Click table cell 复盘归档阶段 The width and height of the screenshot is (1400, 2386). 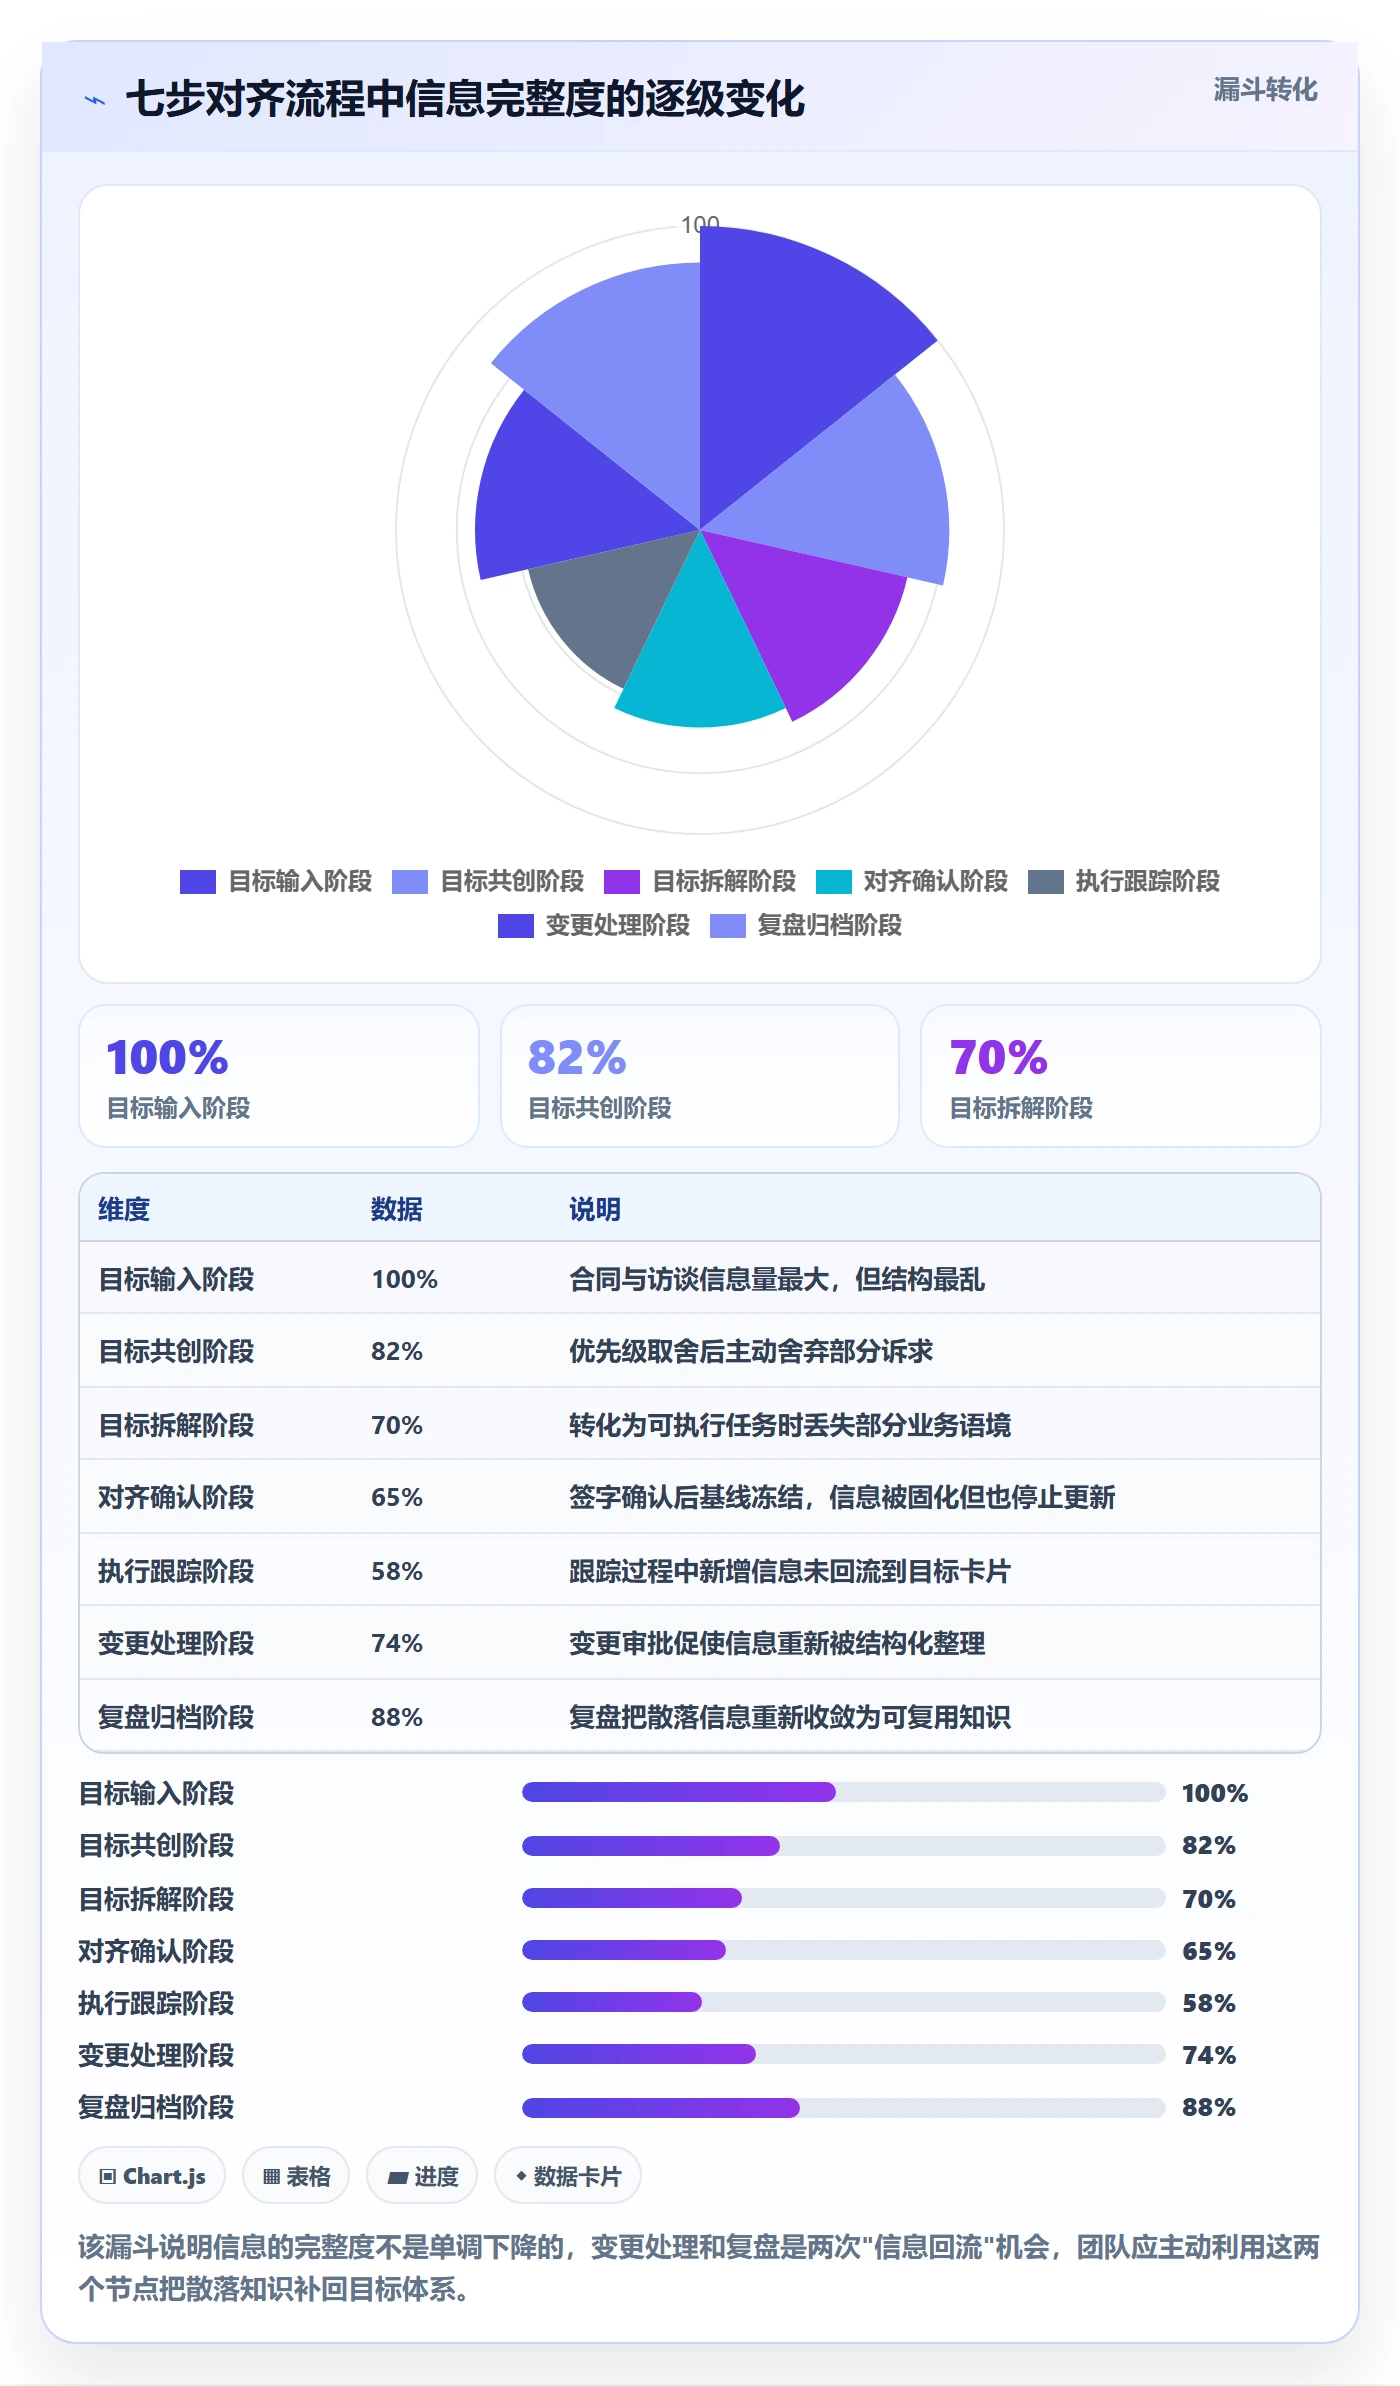point(176,1717)
